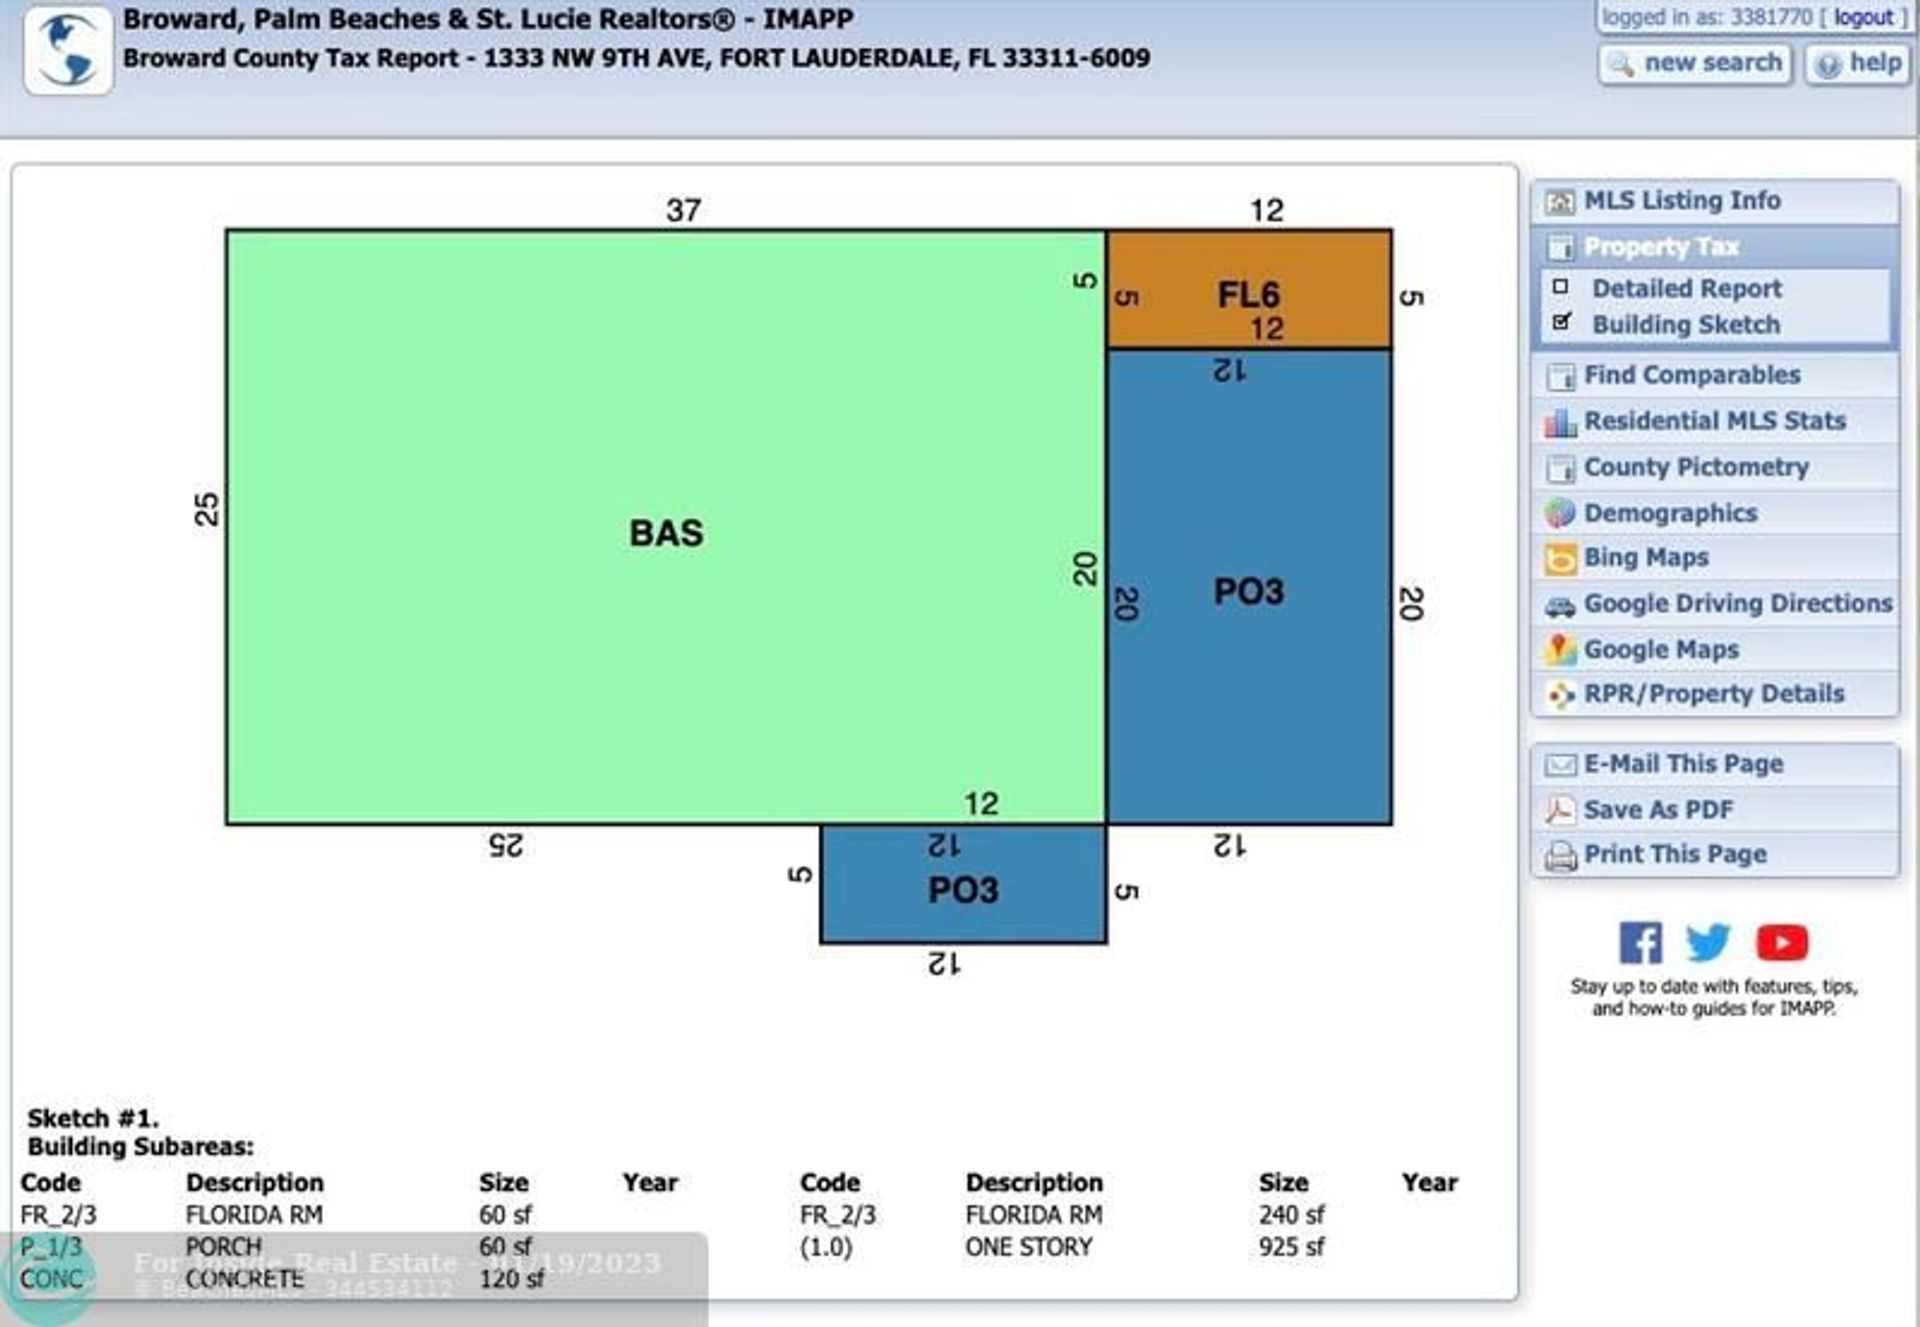Check the Detailed Report box
The height and width of the screenshot is (1327, 1920).
click(x=1560, y=287)
